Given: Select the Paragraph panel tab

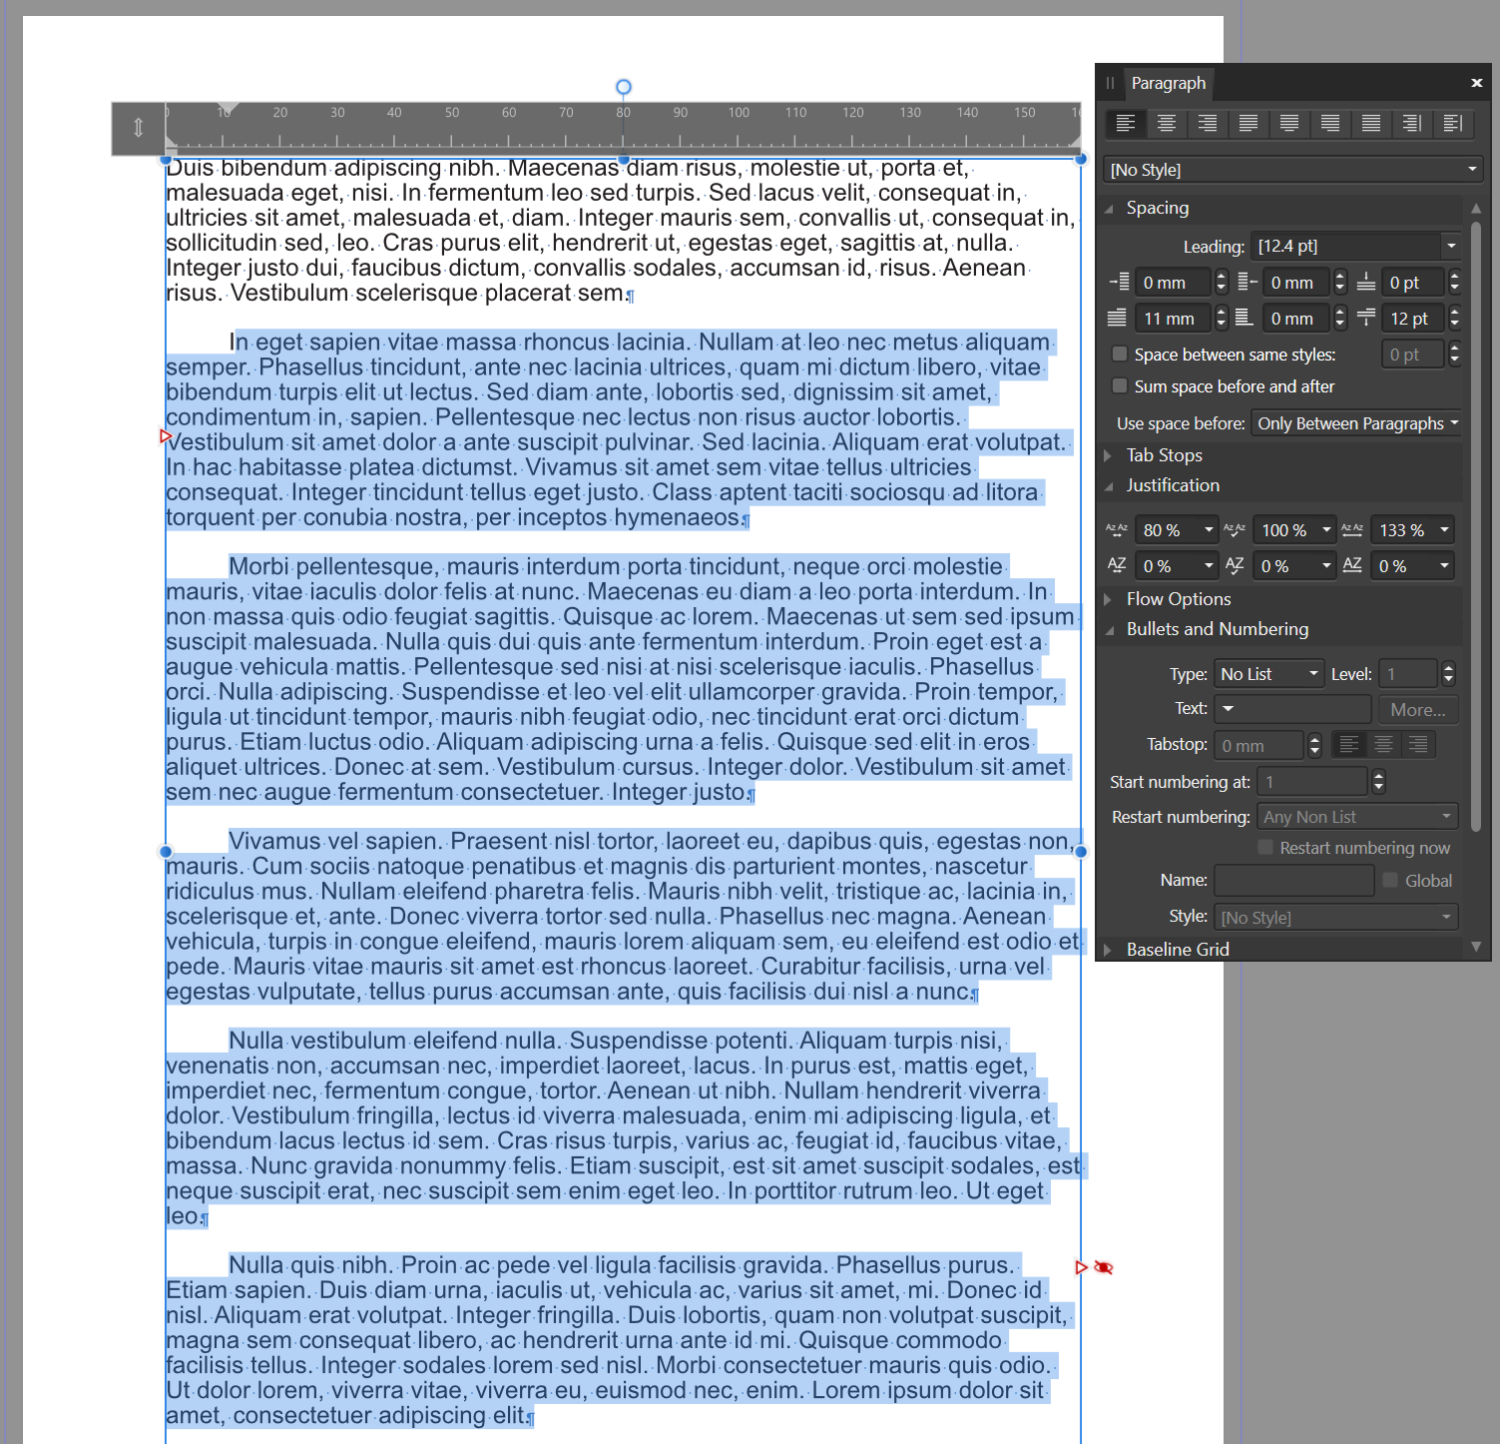Looking at the screenshot, I should point(1168,83).
